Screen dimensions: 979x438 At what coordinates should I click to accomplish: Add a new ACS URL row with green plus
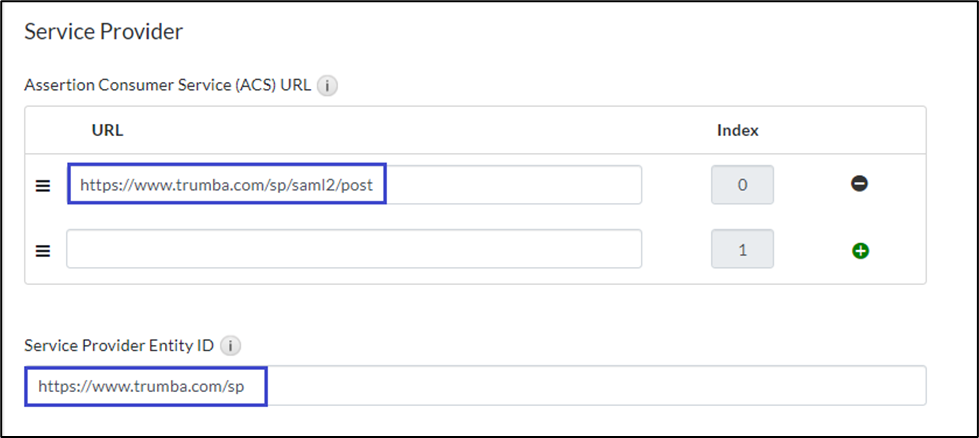[859, 250]
